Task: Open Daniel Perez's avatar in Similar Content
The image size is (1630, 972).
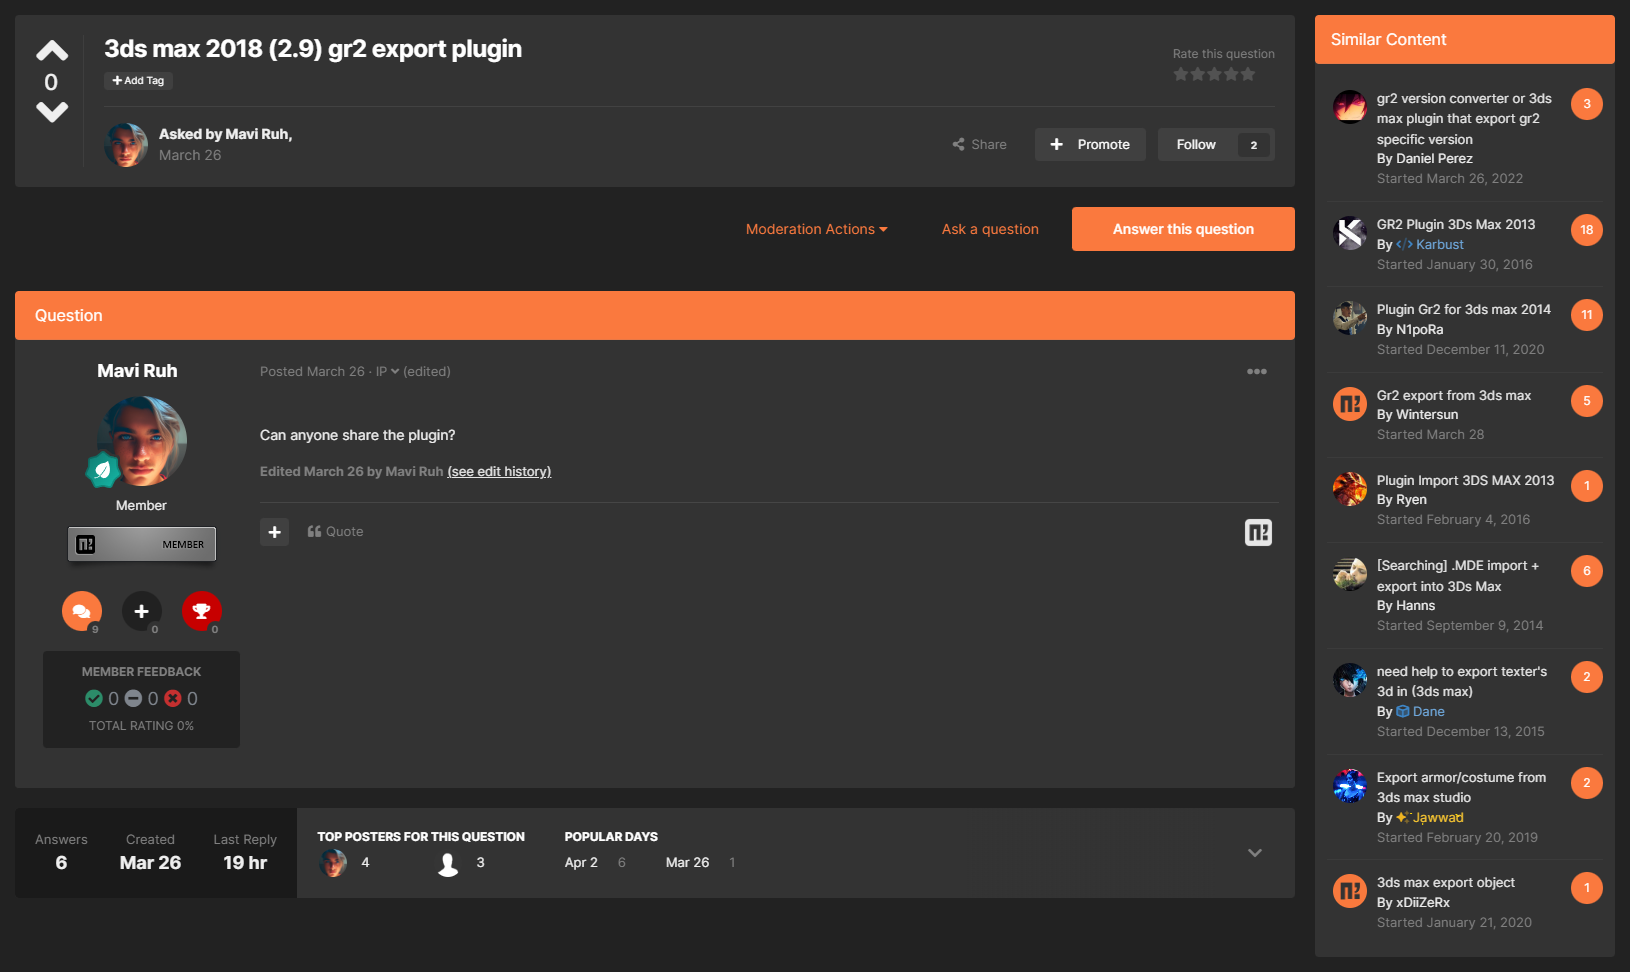Action: pos(1350,106)
